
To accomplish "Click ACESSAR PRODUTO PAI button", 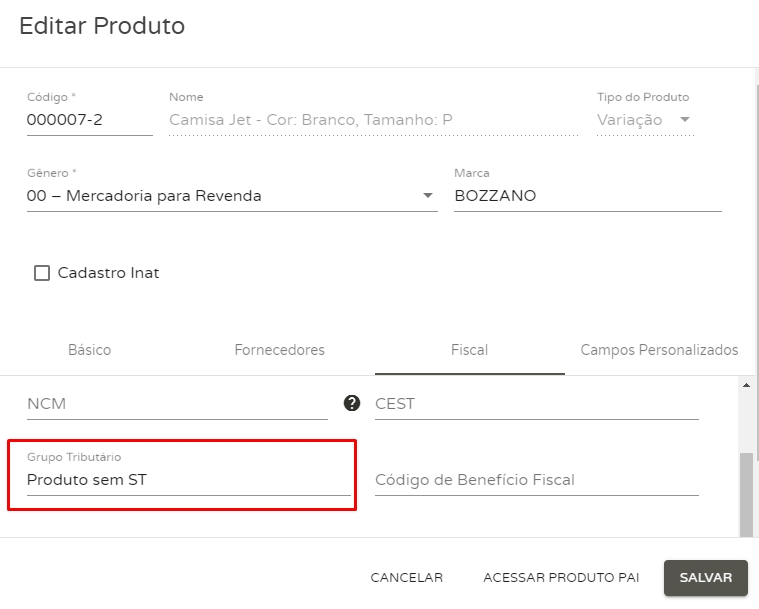I will [561, 577].
